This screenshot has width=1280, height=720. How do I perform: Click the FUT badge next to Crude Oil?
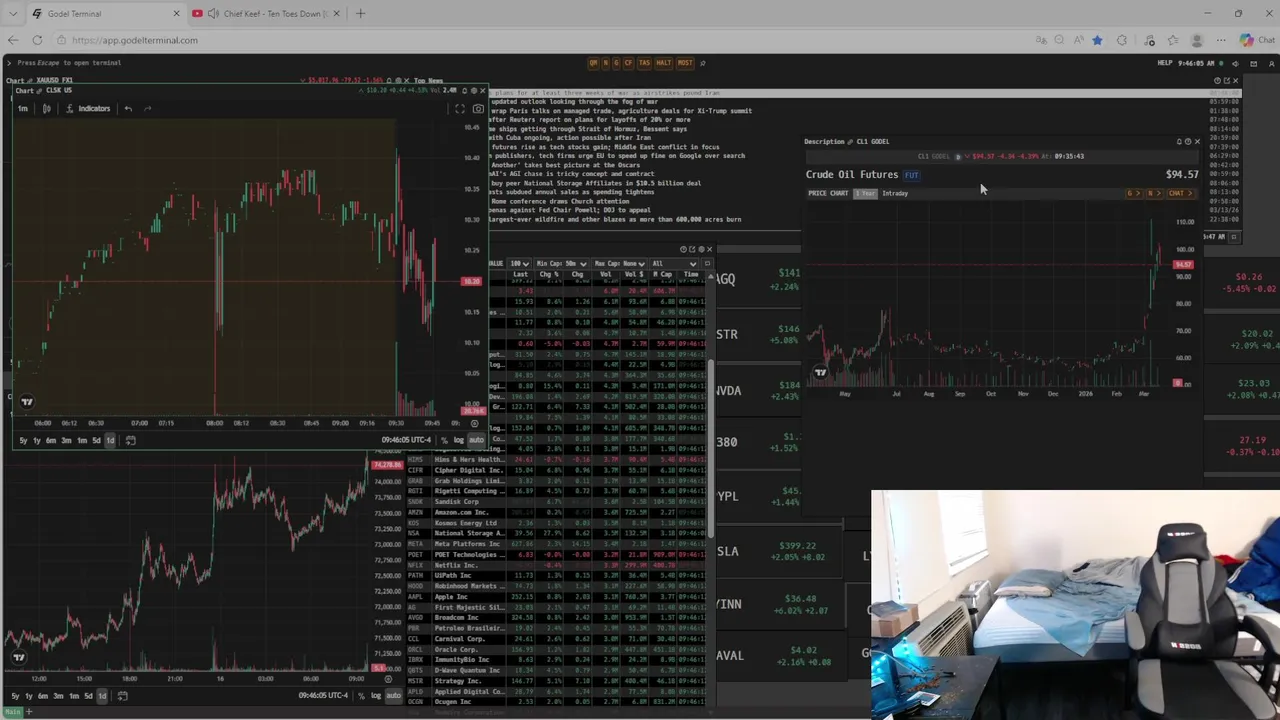[x=912, y=175]
